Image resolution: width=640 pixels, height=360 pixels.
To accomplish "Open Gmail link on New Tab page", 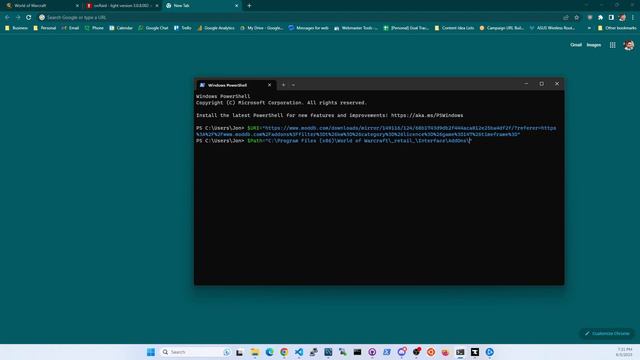I will [x=576, y=45].
